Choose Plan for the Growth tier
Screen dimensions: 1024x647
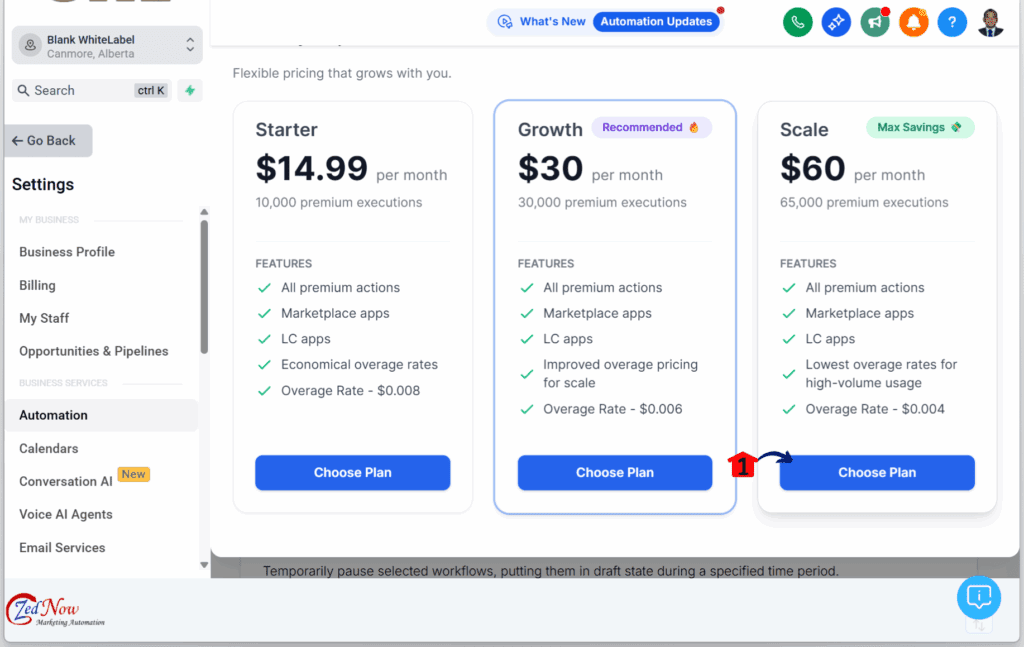click(614, 472)
